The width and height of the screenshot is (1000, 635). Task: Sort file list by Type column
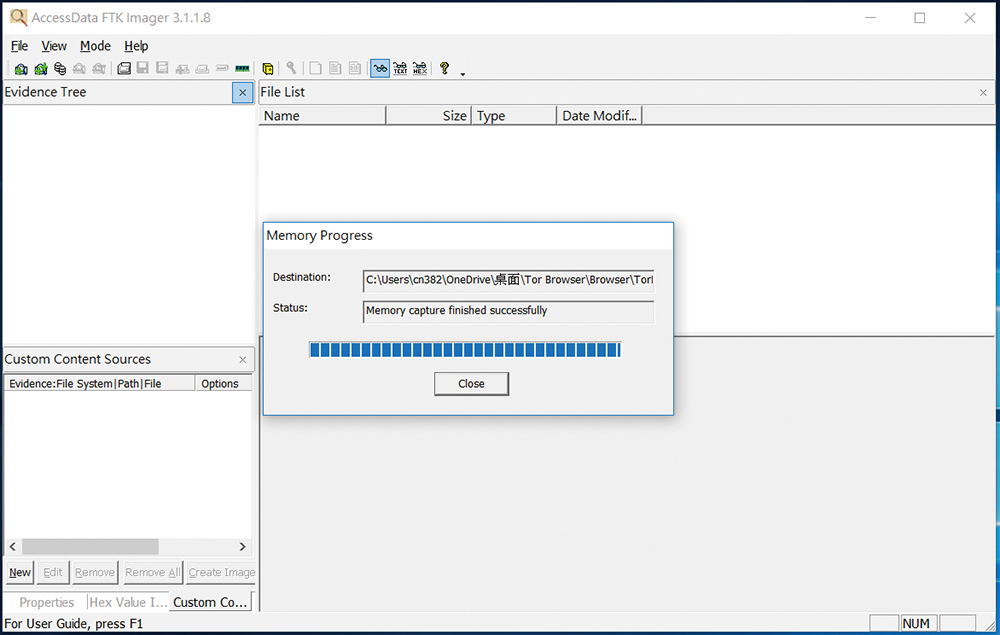point(514,116)
